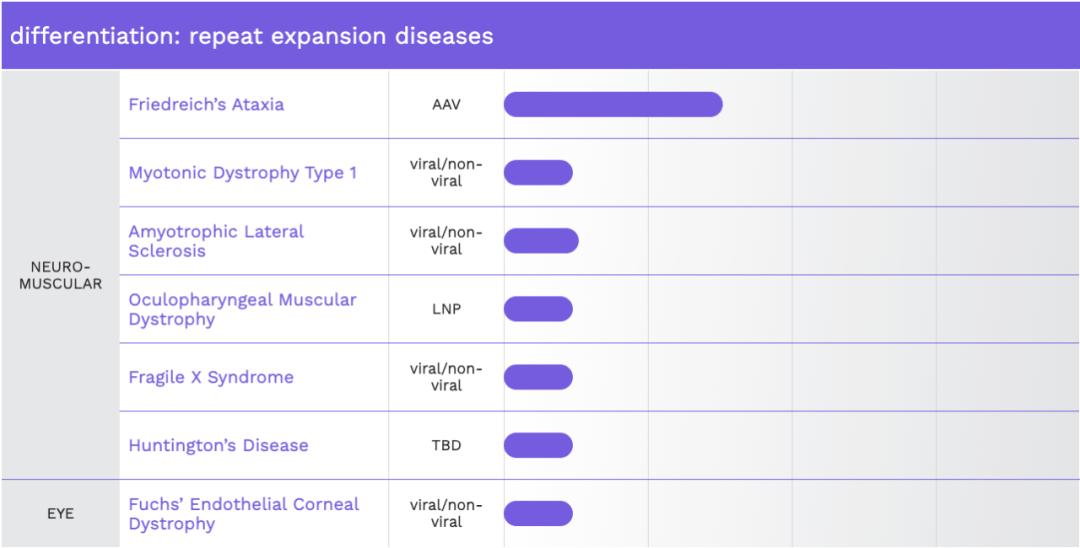Open the Myotonic Dystrophy Type 1 entry

pos(242,173)
